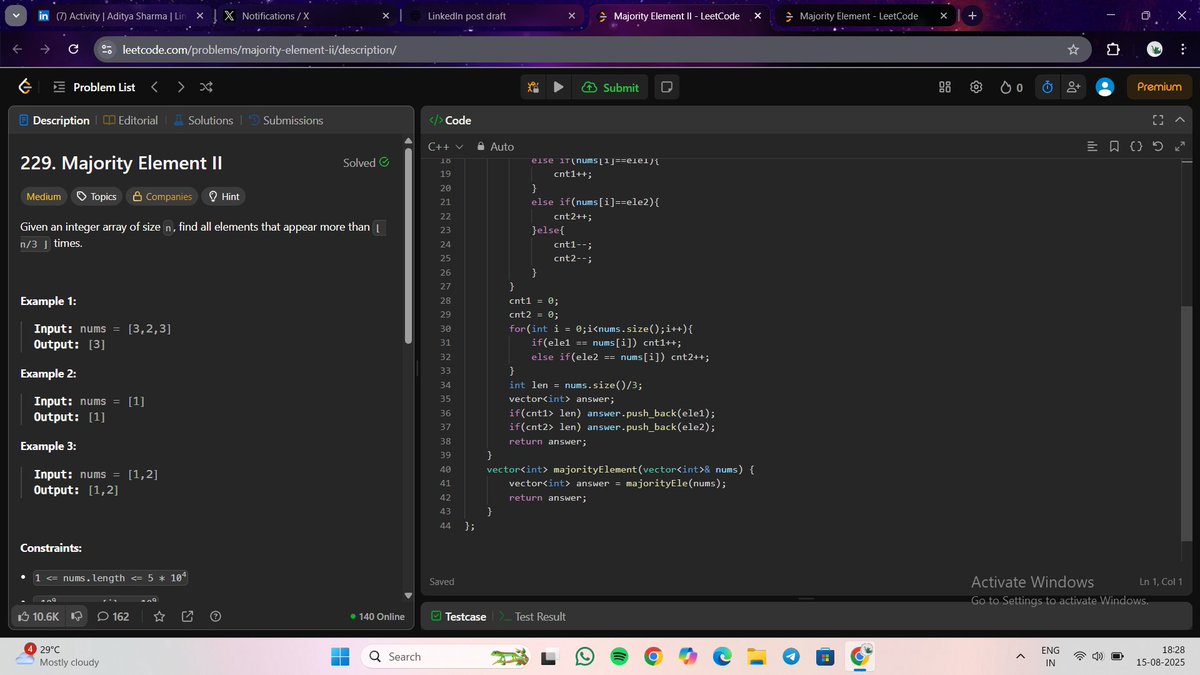The image size is (1200, 675).
Task: Open Spotify from the taskbar
Action: coord(619,656)
